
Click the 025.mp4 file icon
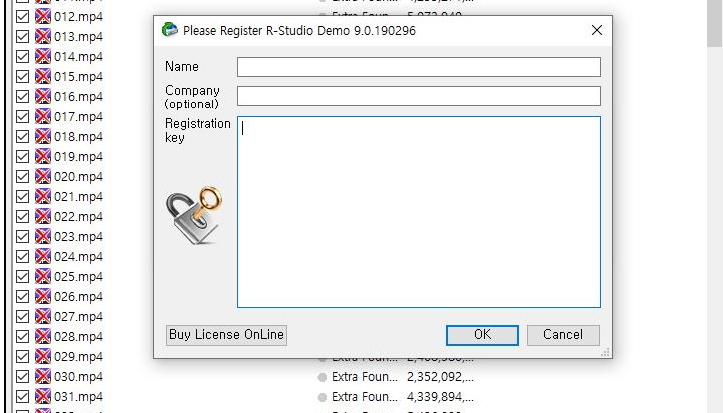pyautogui.click(x=43, y=277)
